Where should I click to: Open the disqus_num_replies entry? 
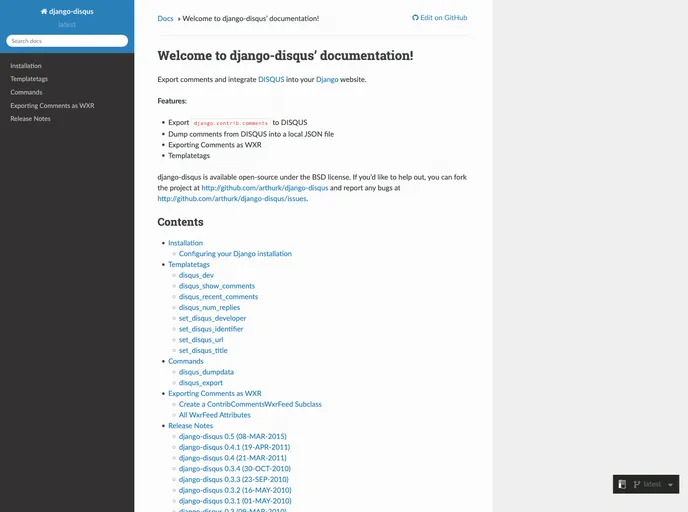tap(209, 308)
